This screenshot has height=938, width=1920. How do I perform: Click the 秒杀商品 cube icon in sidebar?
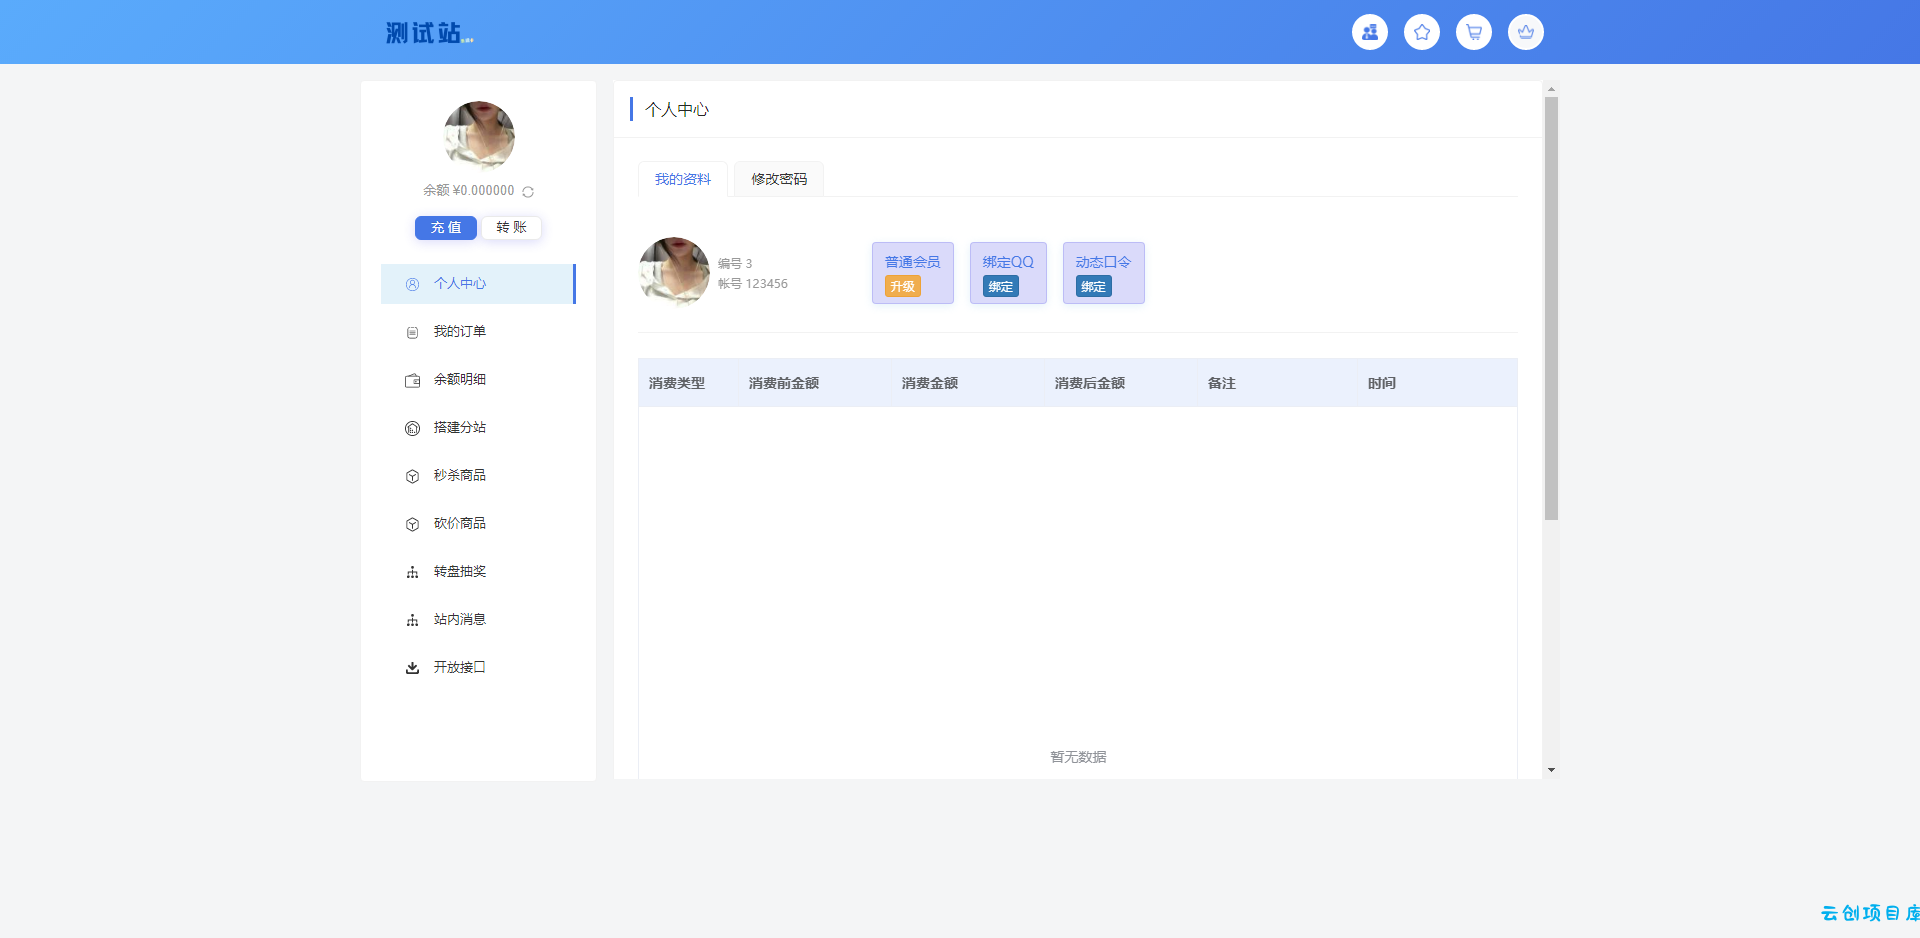[x=412, y=476]
